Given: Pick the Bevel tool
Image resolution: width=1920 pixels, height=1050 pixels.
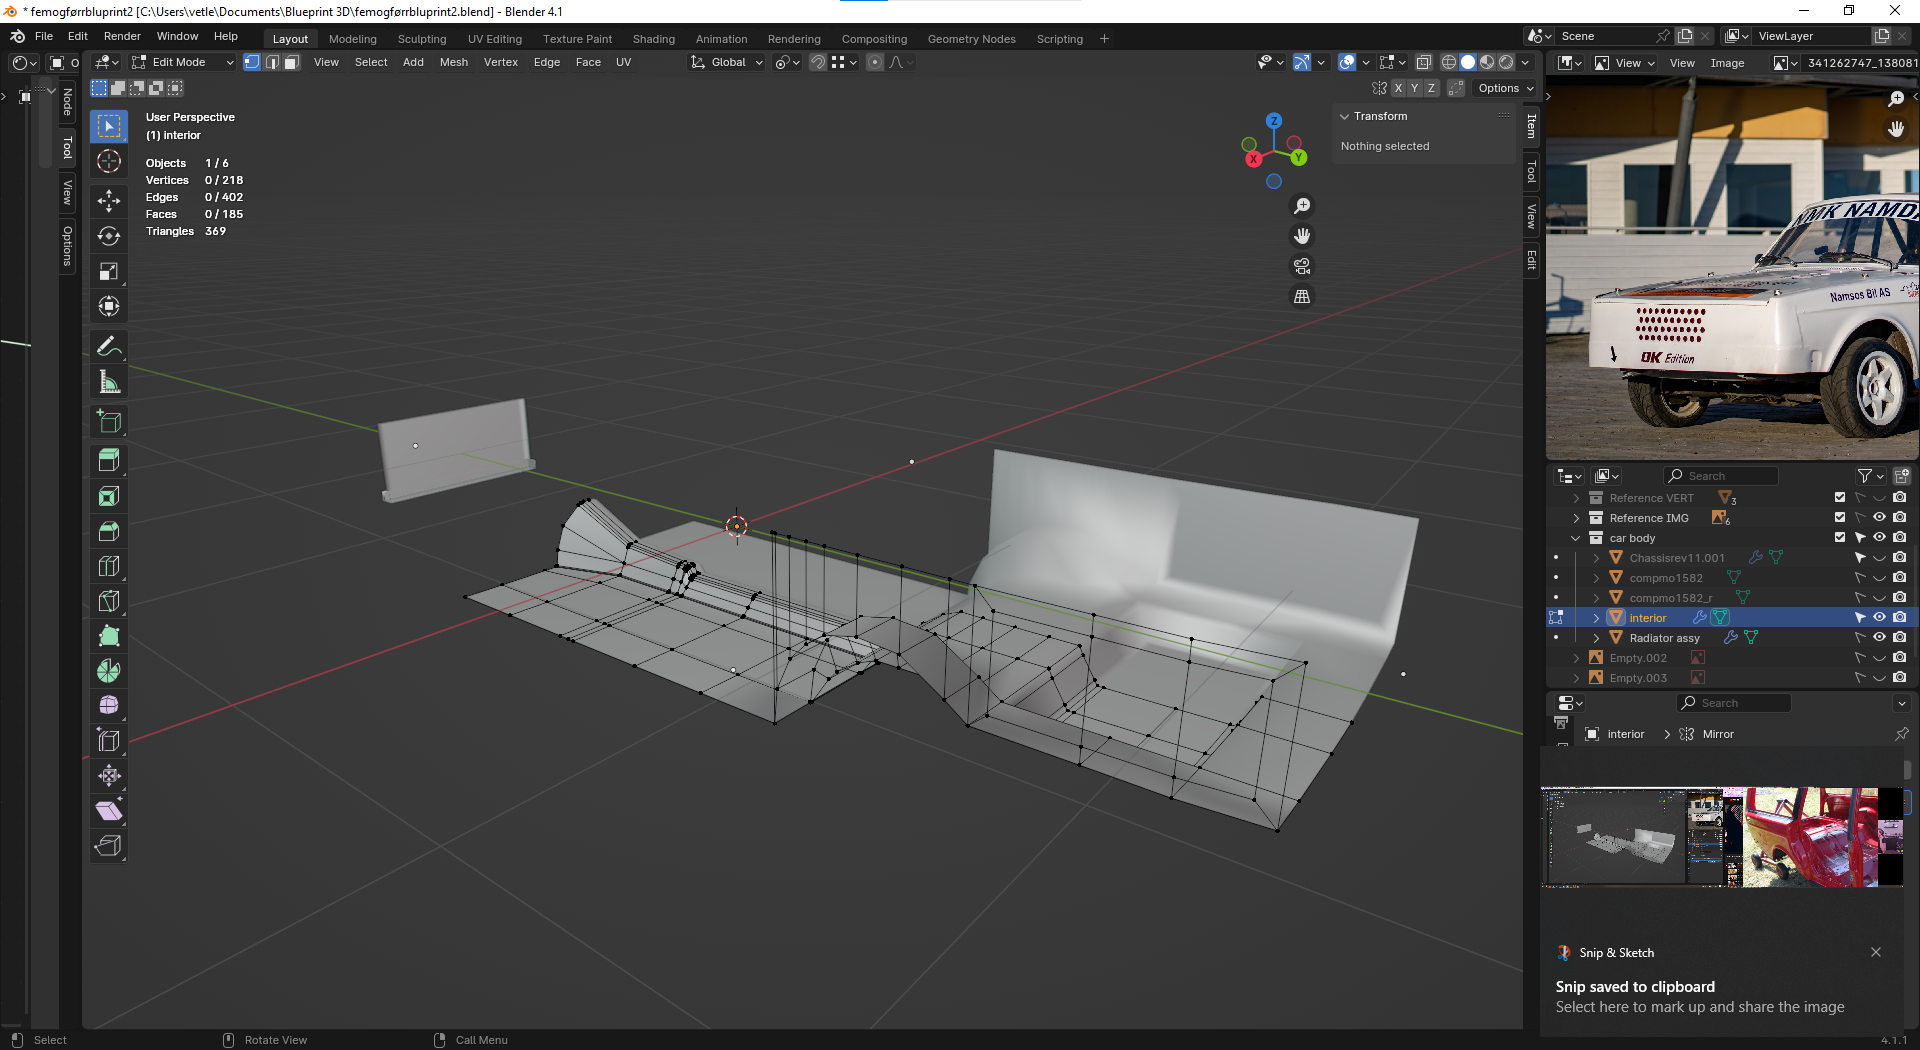Looking at the screenshot, I should coord(109,531).
